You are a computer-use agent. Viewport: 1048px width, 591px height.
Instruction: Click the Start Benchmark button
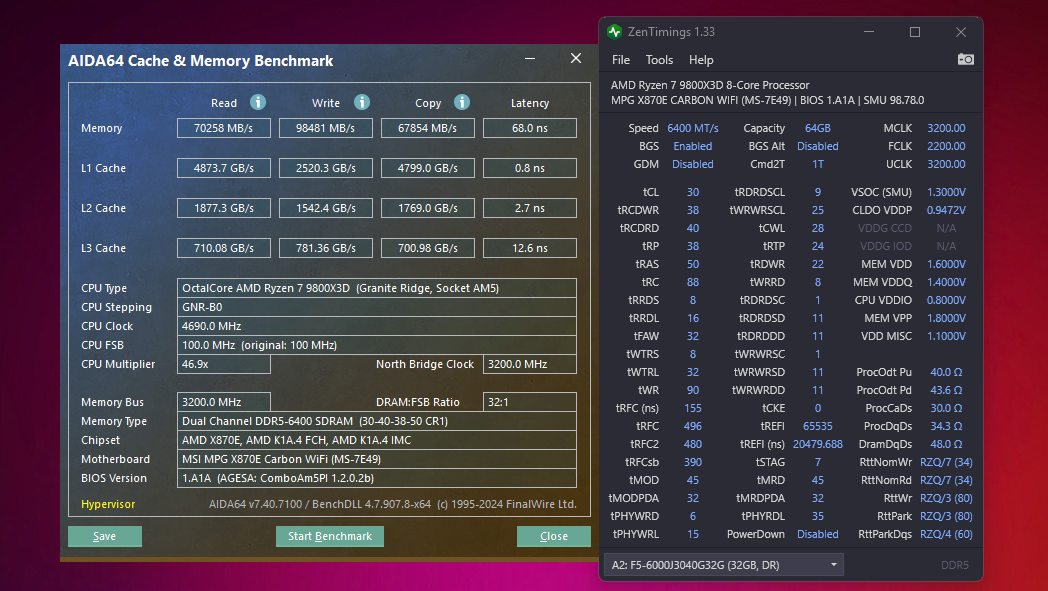(329, 536)
